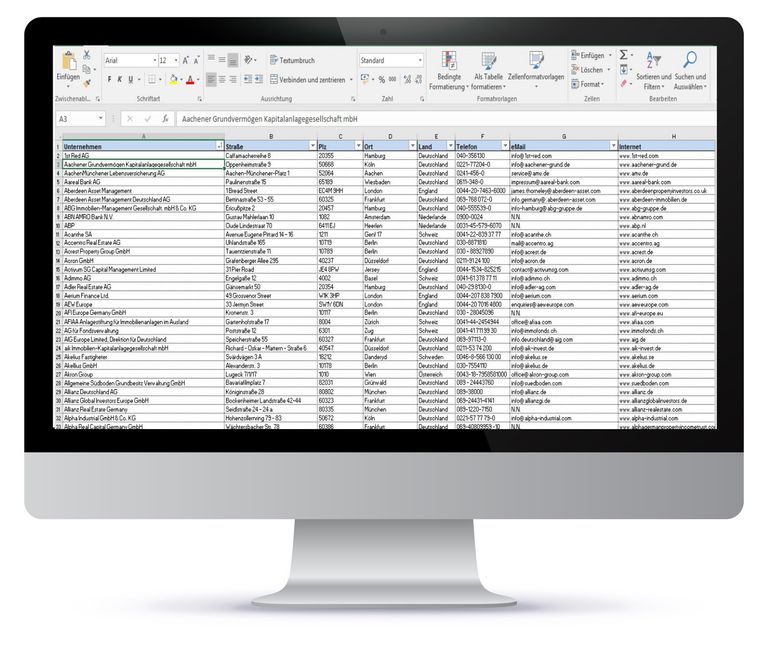Increase font size with large A icon
This screenshot has width=768, height=647.
186,60
